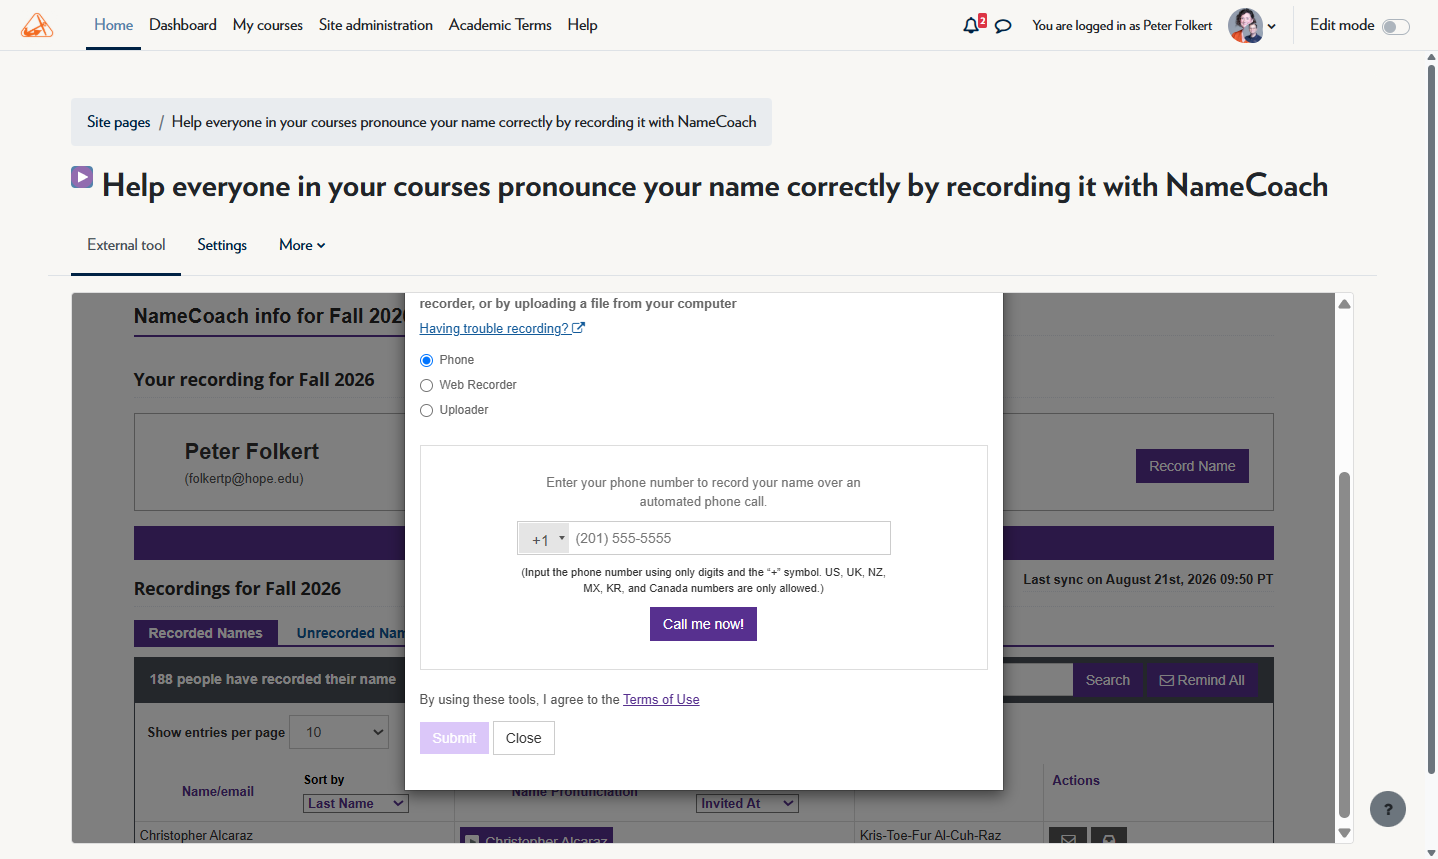Close the recording dialog

(x=524, y=738)
